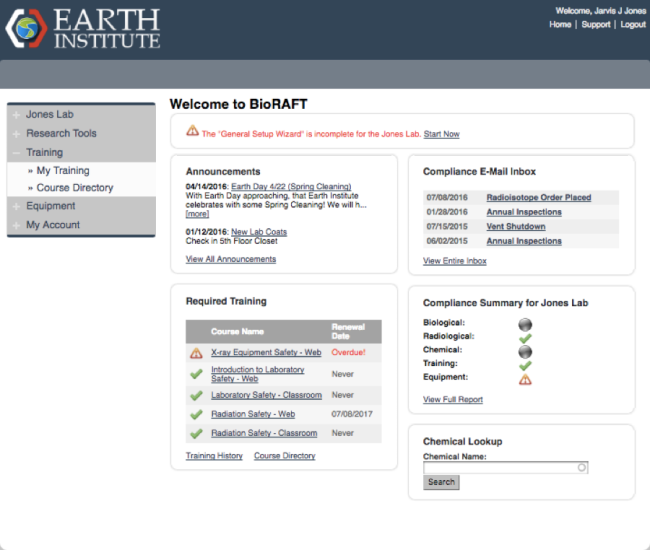Image resolution: width=650 pixels, height=550 pixels.
Task: Click green checkmark beside Radiation Safety - Web
Action: coord(196,414)
